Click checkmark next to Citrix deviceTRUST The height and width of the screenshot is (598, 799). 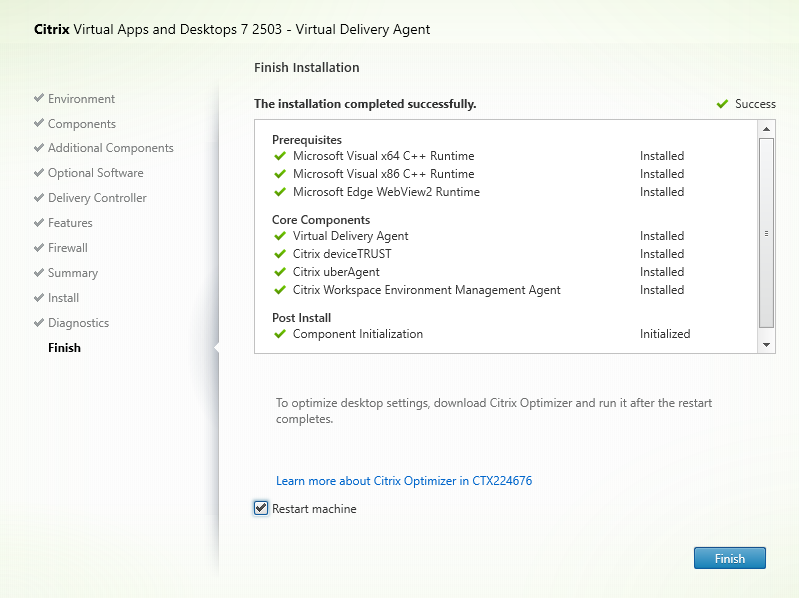280,254
